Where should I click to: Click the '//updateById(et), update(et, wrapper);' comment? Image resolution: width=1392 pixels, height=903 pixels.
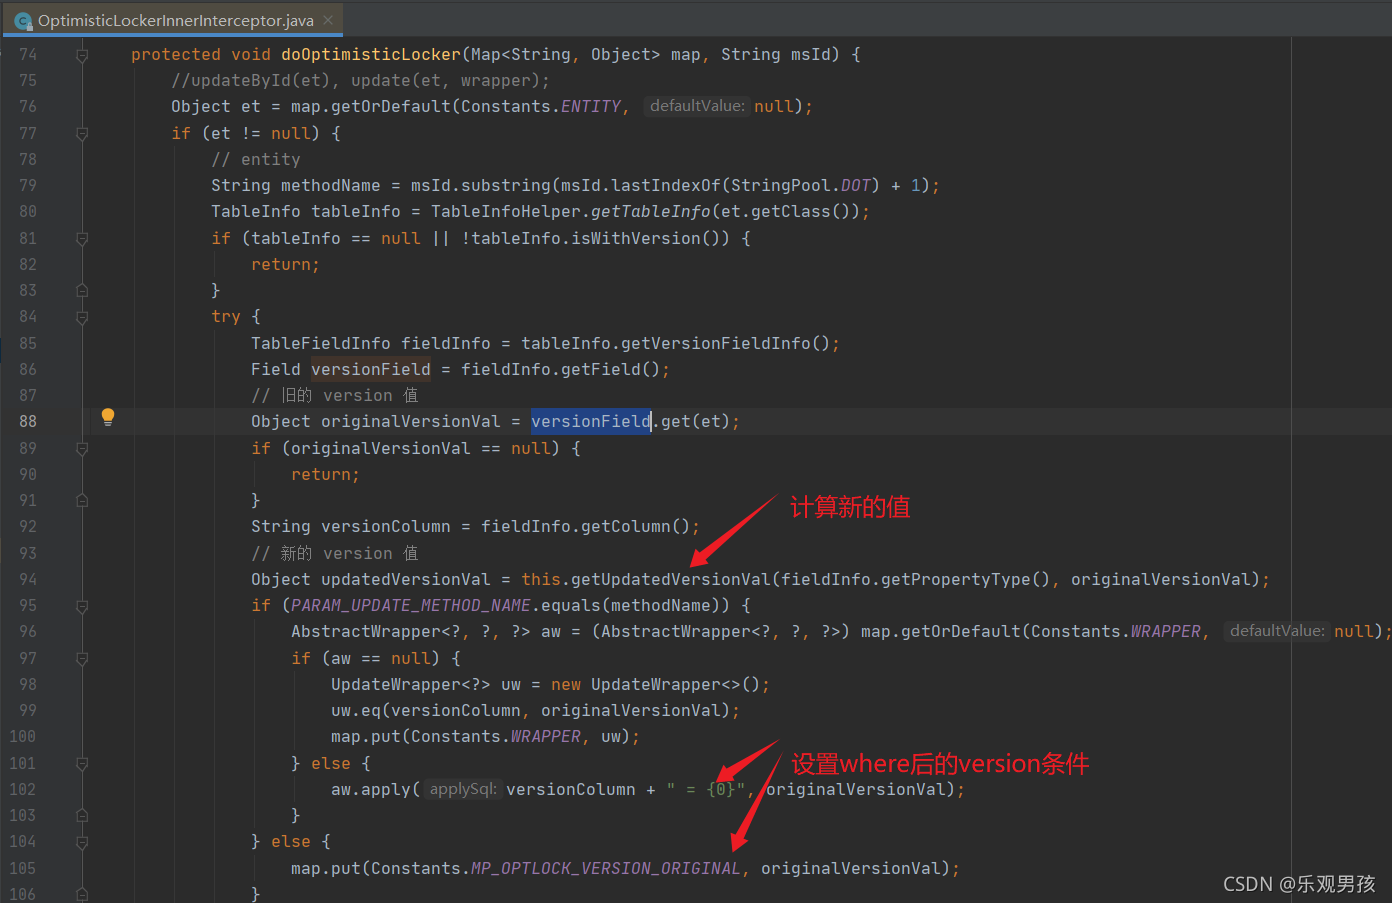[x=361, y=80]
